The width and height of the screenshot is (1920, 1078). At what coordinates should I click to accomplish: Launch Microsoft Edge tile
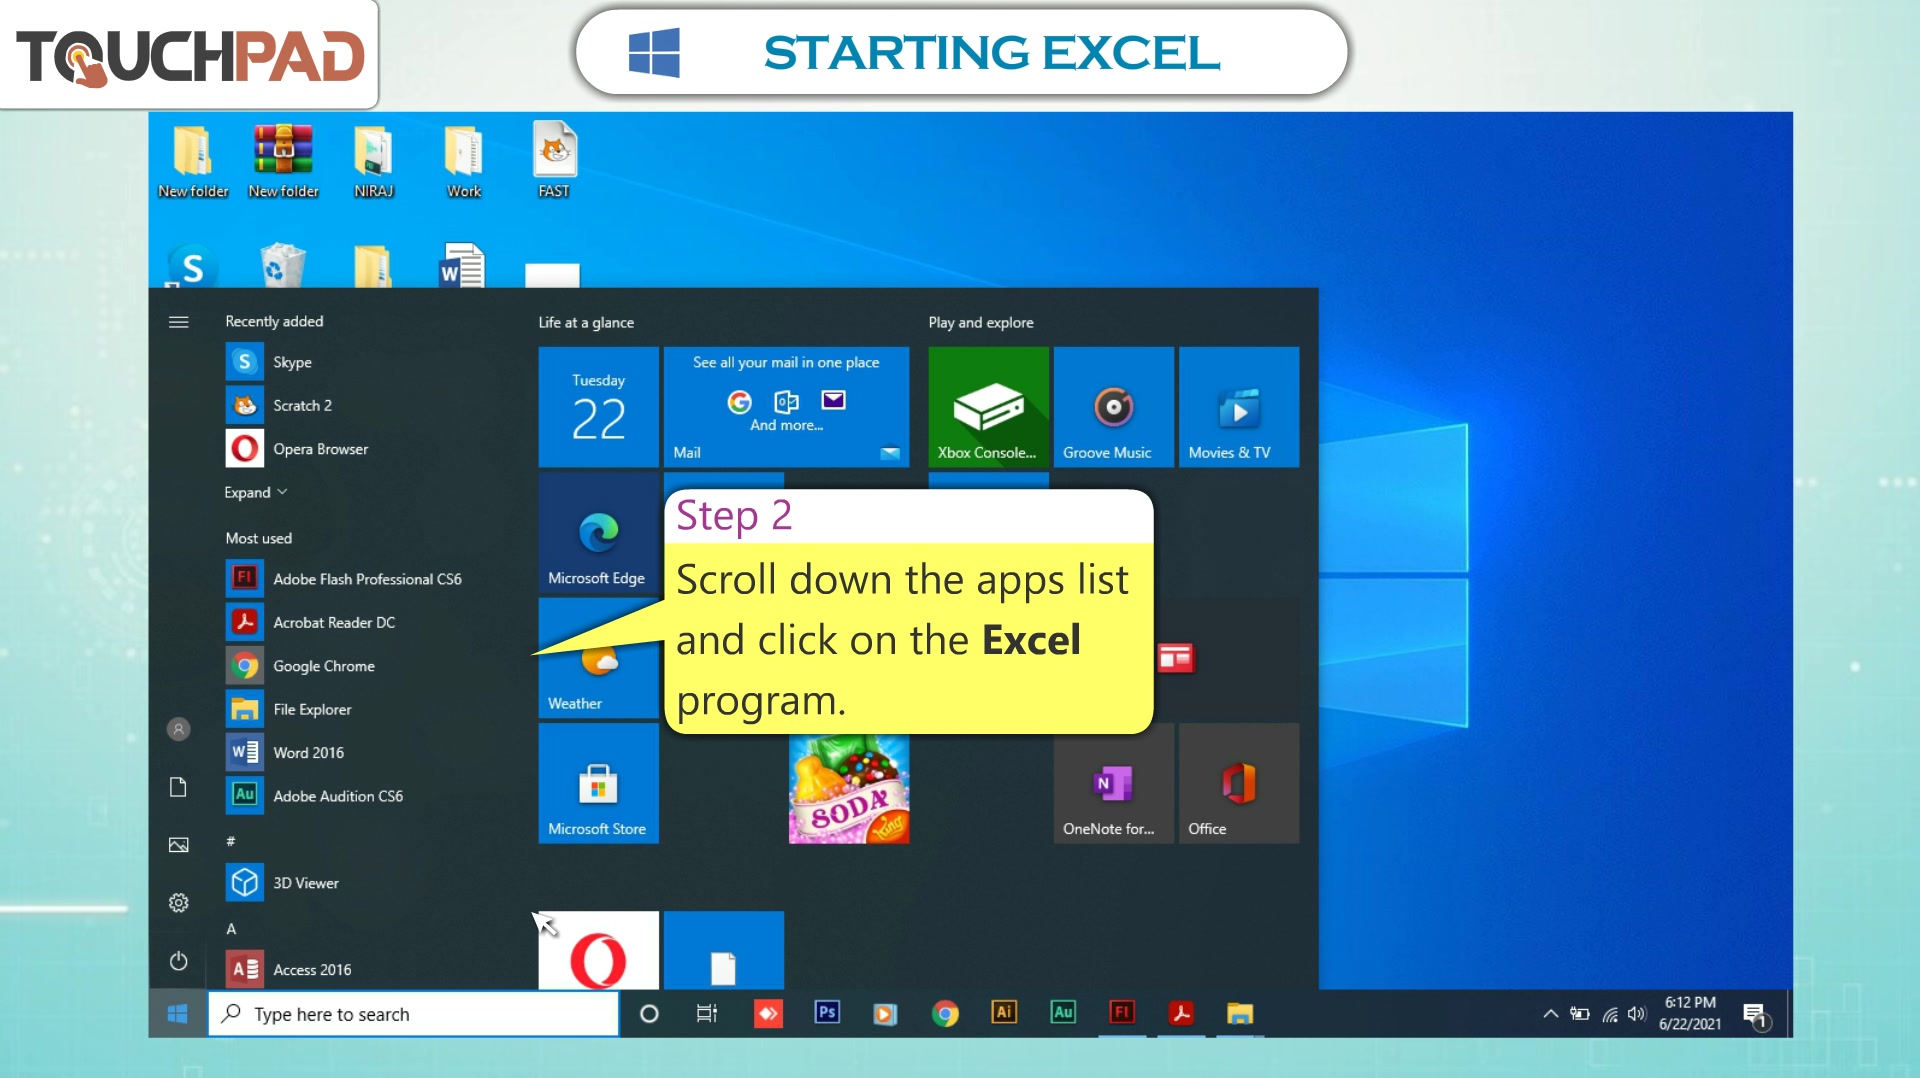click(x=598, y=535)
